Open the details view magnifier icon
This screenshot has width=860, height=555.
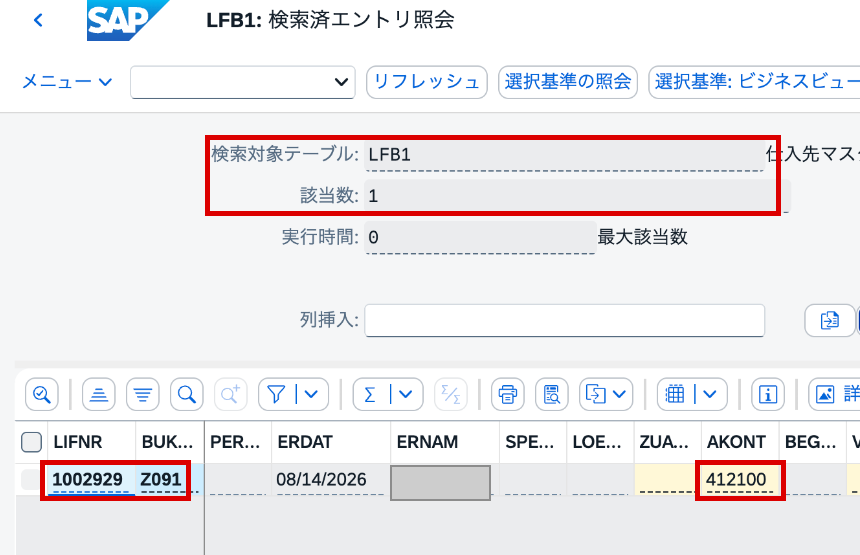(x=42, y=394)
